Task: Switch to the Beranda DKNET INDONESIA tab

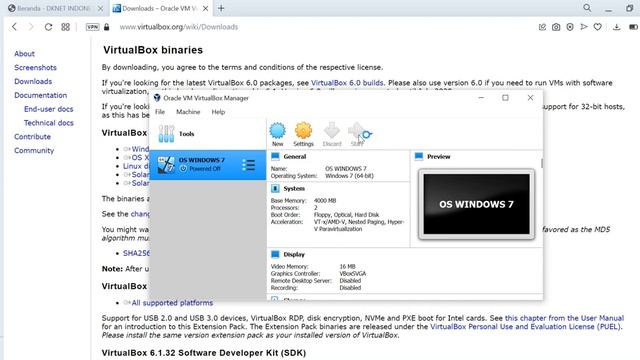Action: 56,8
